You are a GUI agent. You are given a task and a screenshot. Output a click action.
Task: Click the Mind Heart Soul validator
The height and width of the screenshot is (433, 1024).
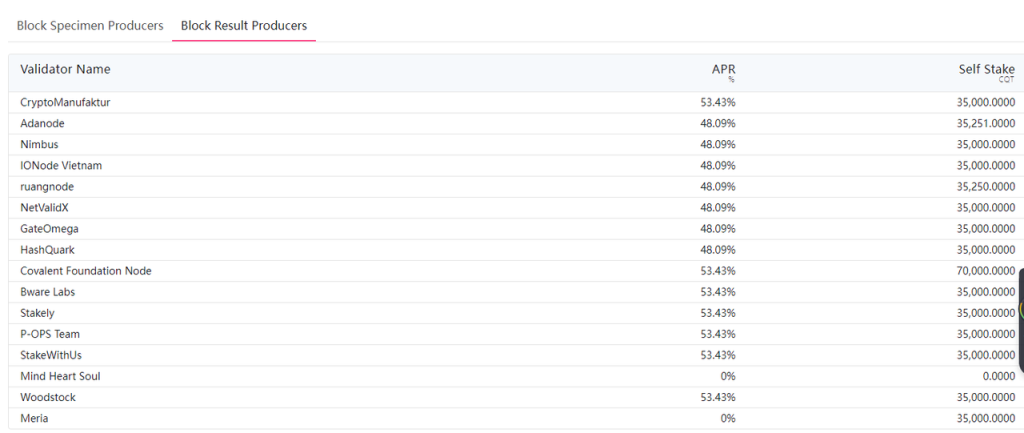(60, 376)
